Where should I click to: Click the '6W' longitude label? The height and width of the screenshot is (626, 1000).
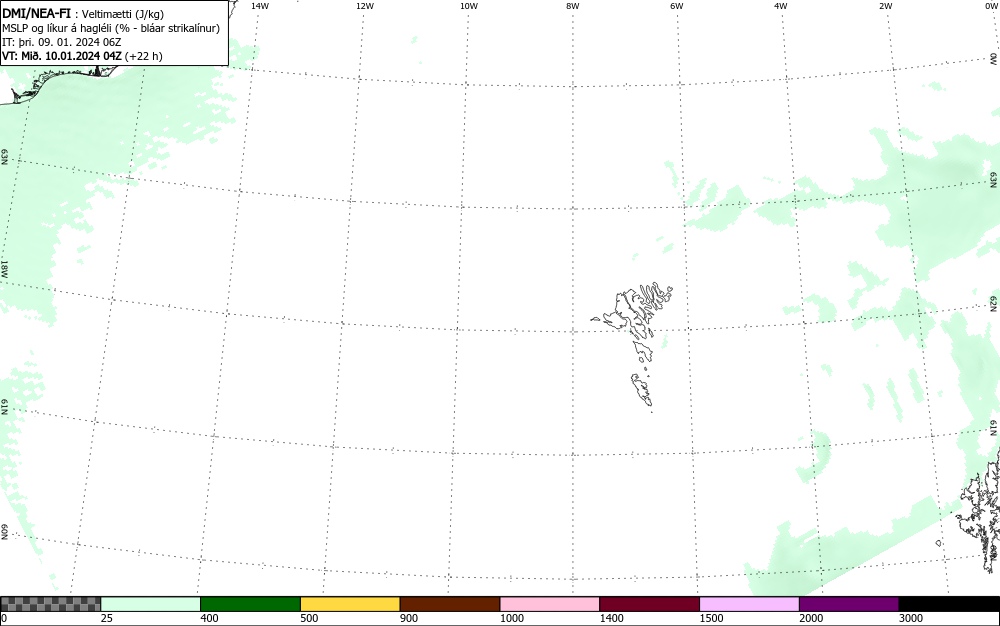(x=677, y=6)
